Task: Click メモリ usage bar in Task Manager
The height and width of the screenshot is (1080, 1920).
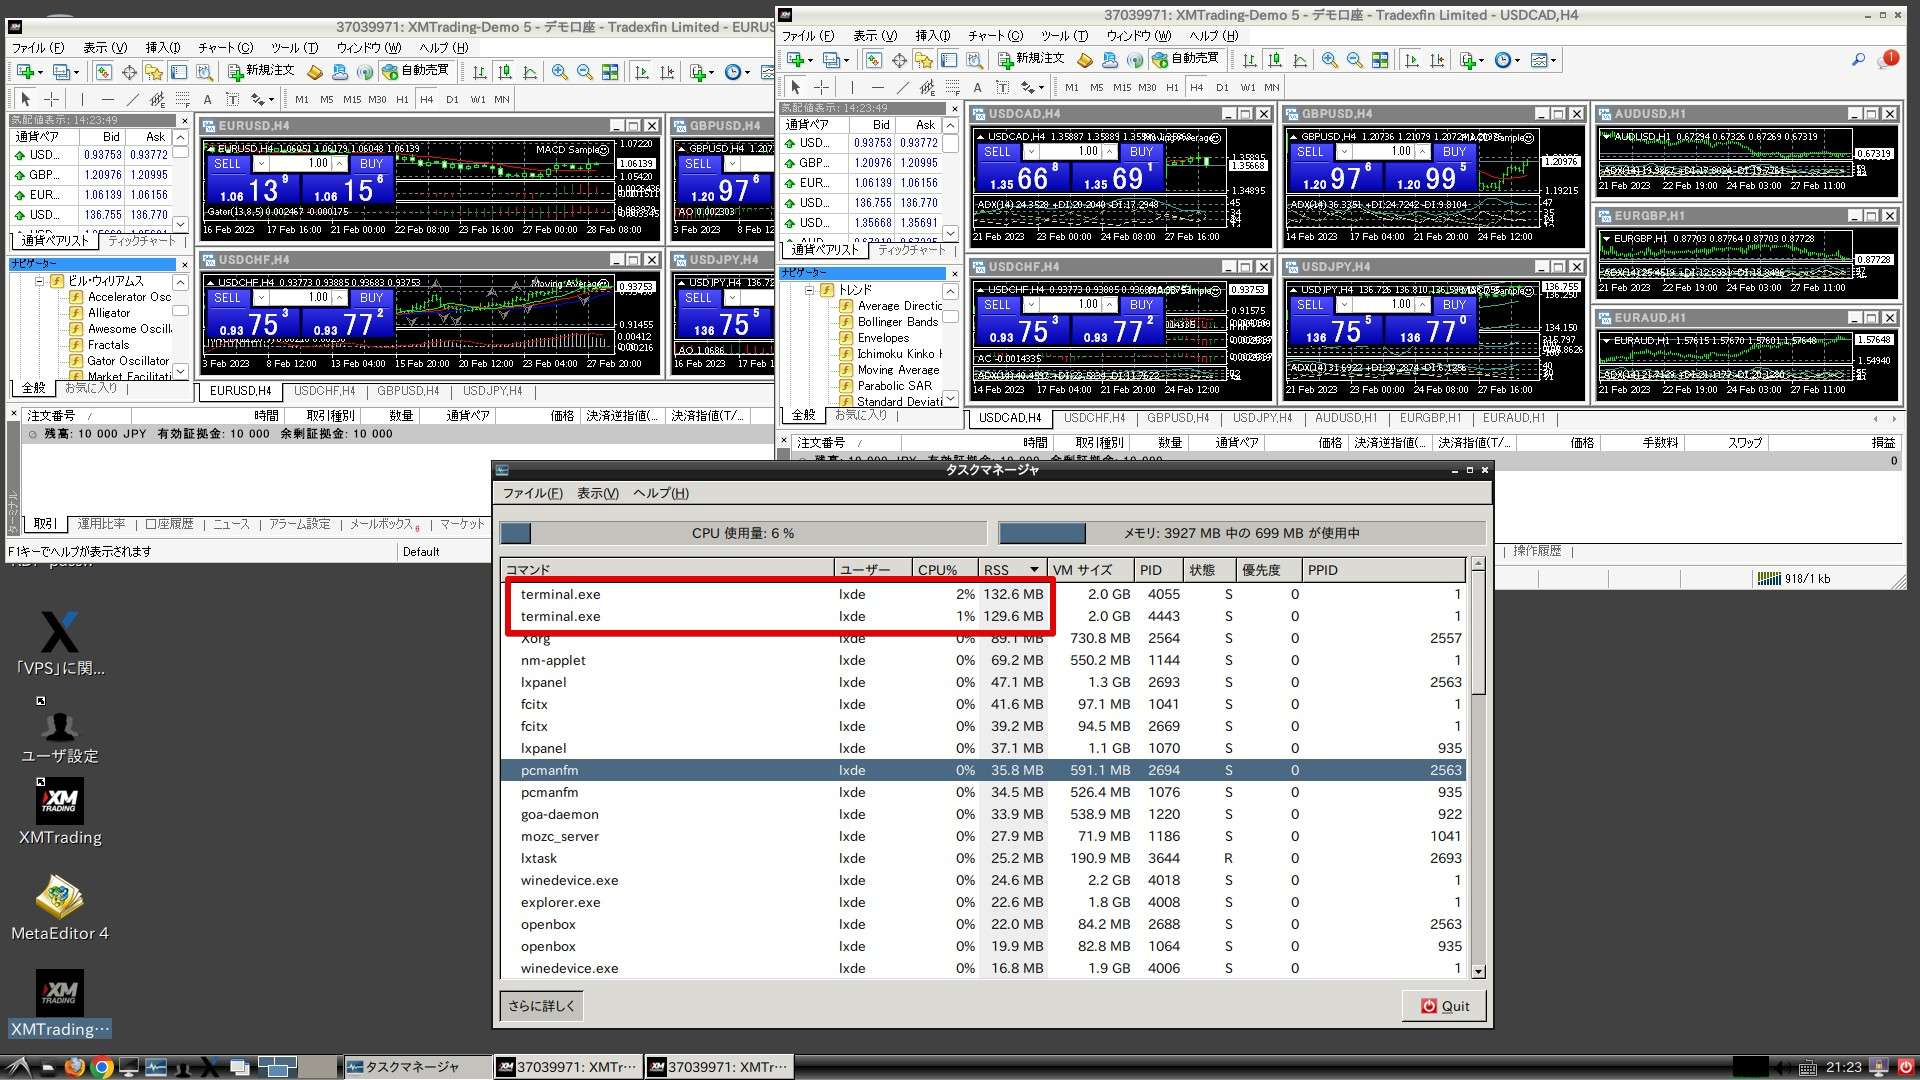Action: (x=1241, y=533)
